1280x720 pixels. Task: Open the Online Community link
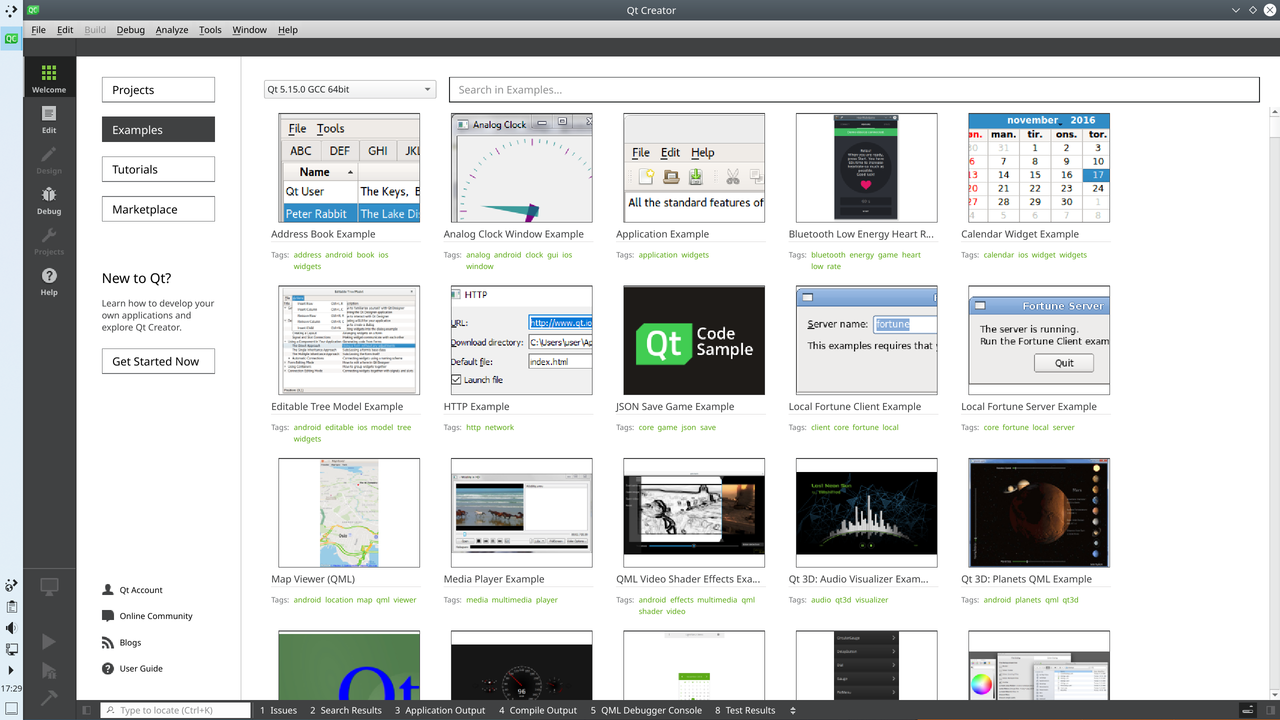(x=156, y=616)
